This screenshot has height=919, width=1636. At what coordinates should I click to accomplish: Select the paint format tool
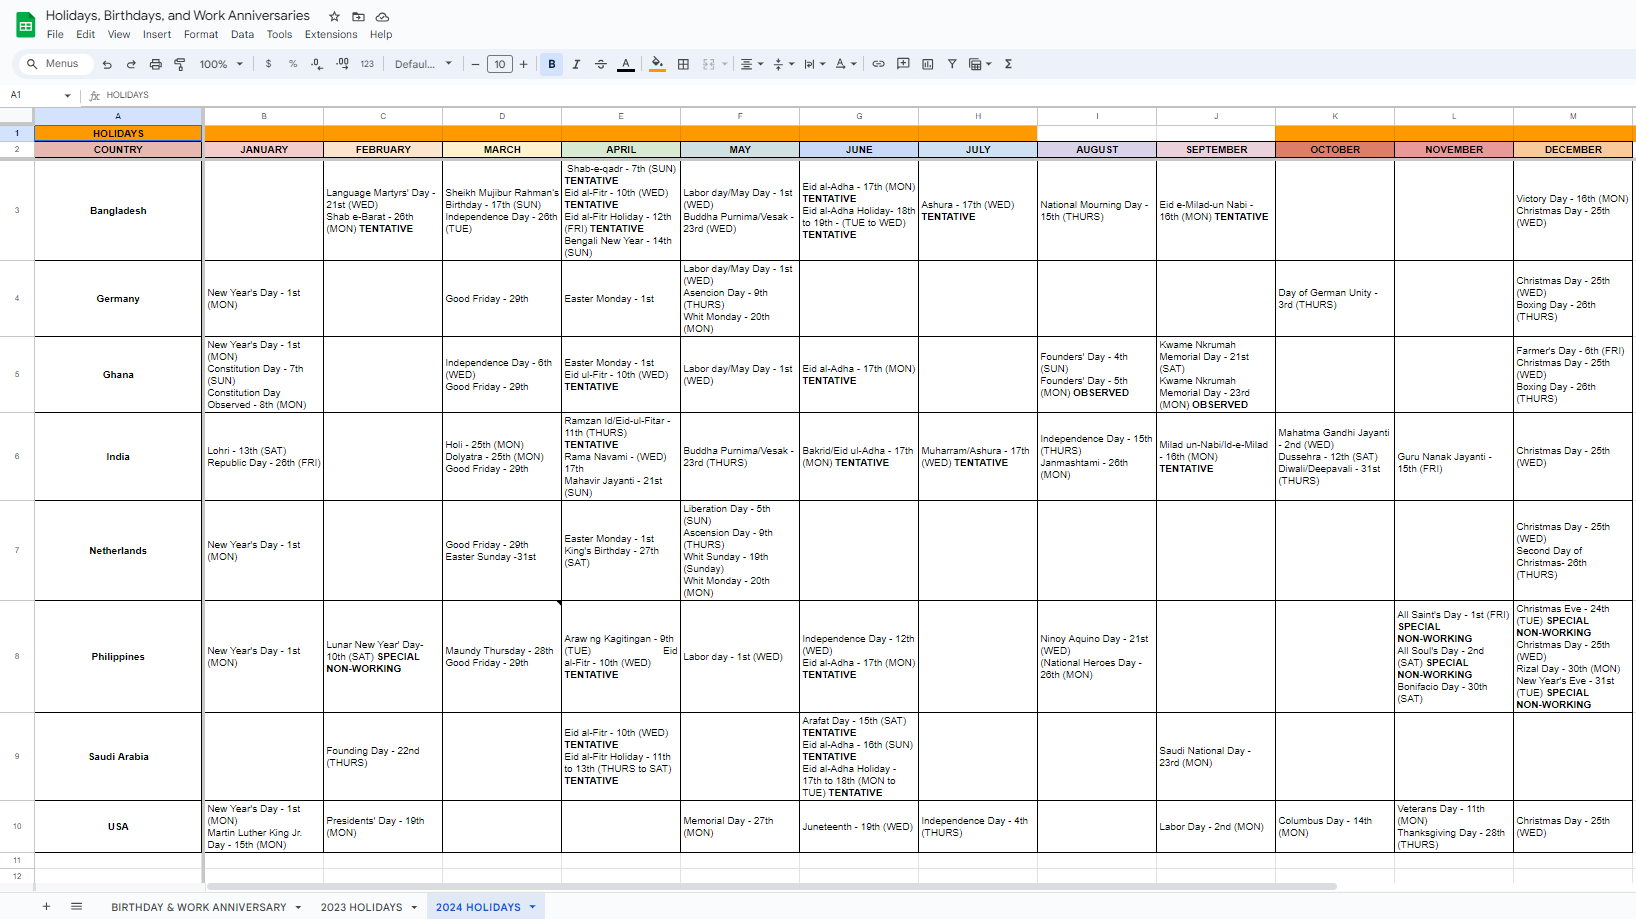point(180,64)
